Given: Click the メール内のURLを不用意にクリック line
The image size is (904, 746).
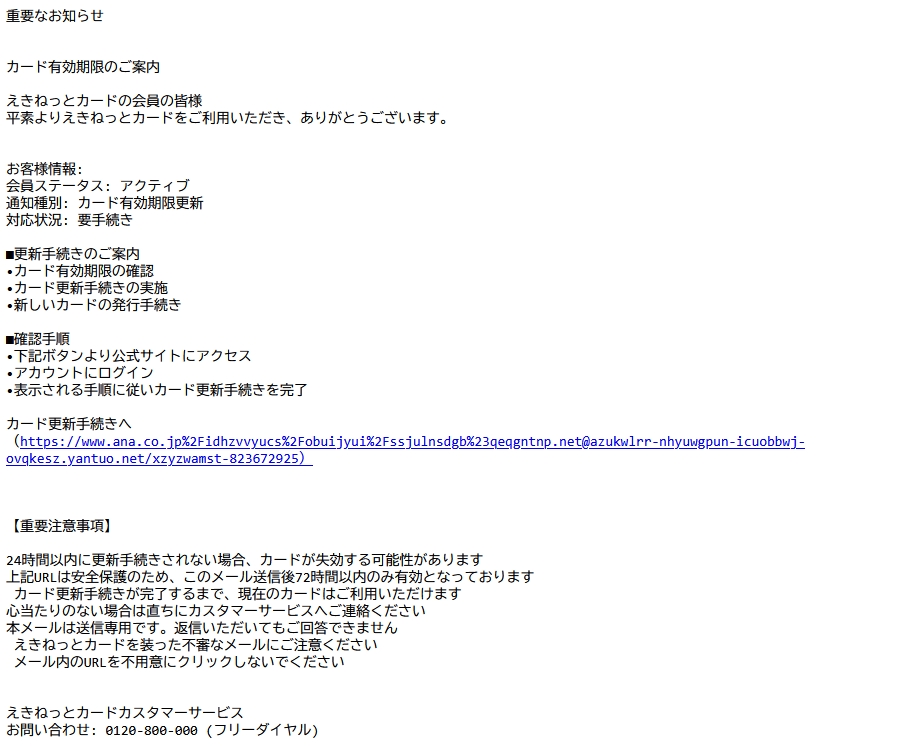Looking at the screenshot, I should point(179,662).
